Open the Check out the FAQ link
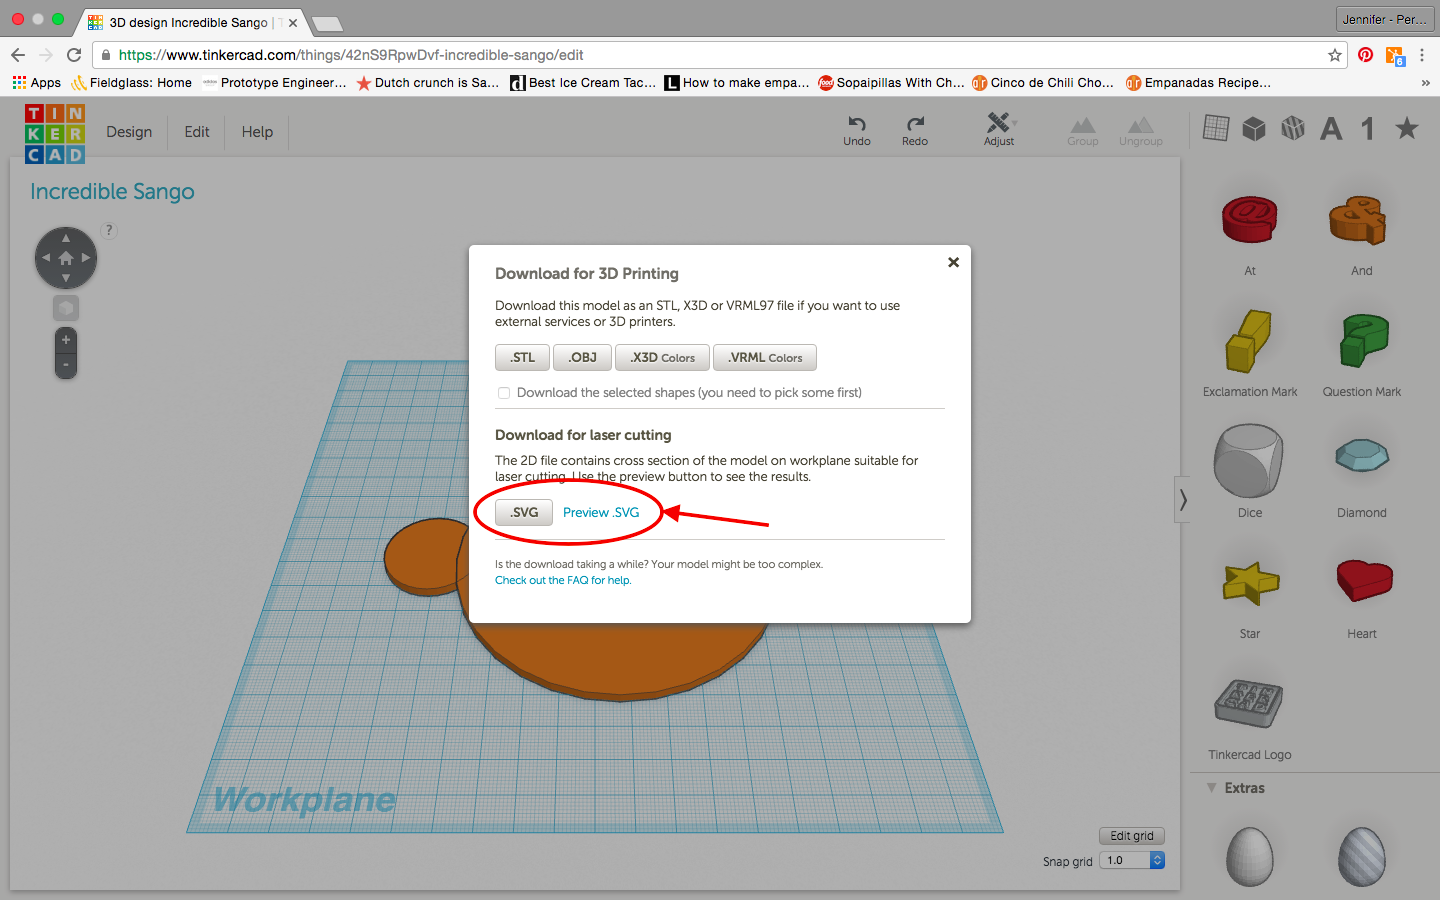This screenshot has height=900, width=1440. [563, 580]
